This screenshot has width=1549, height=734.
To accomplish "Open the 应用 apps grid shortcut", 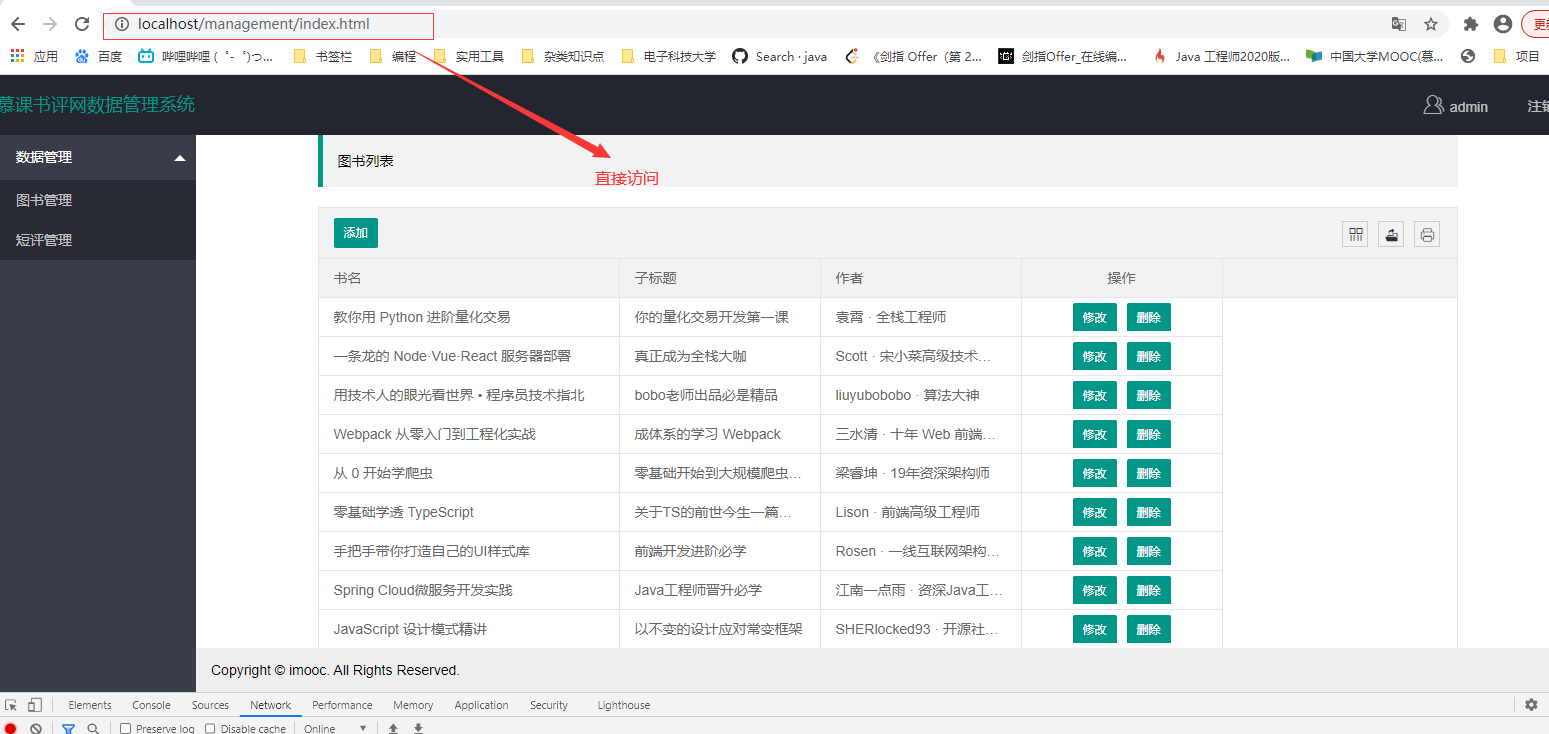I will [34, 56].
